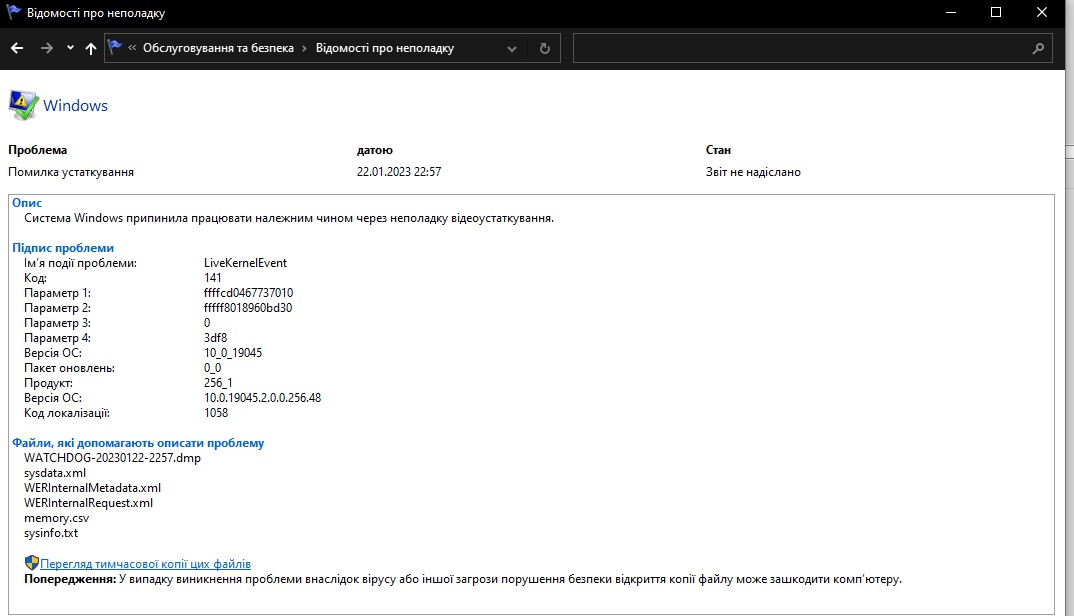
Task: Click the flag icon in the address bar
Action: click(115, 47)
